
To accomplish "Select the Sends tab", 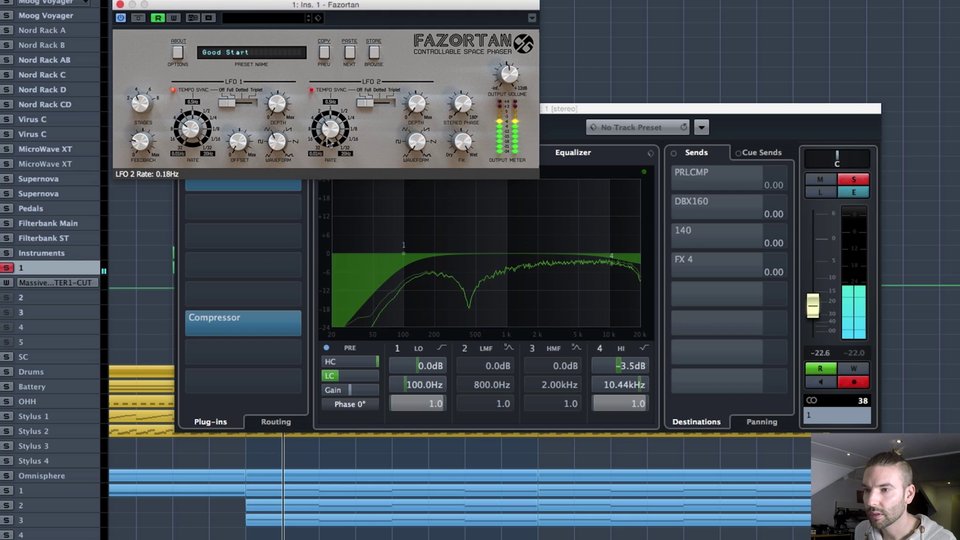I will tap(696, 152).
